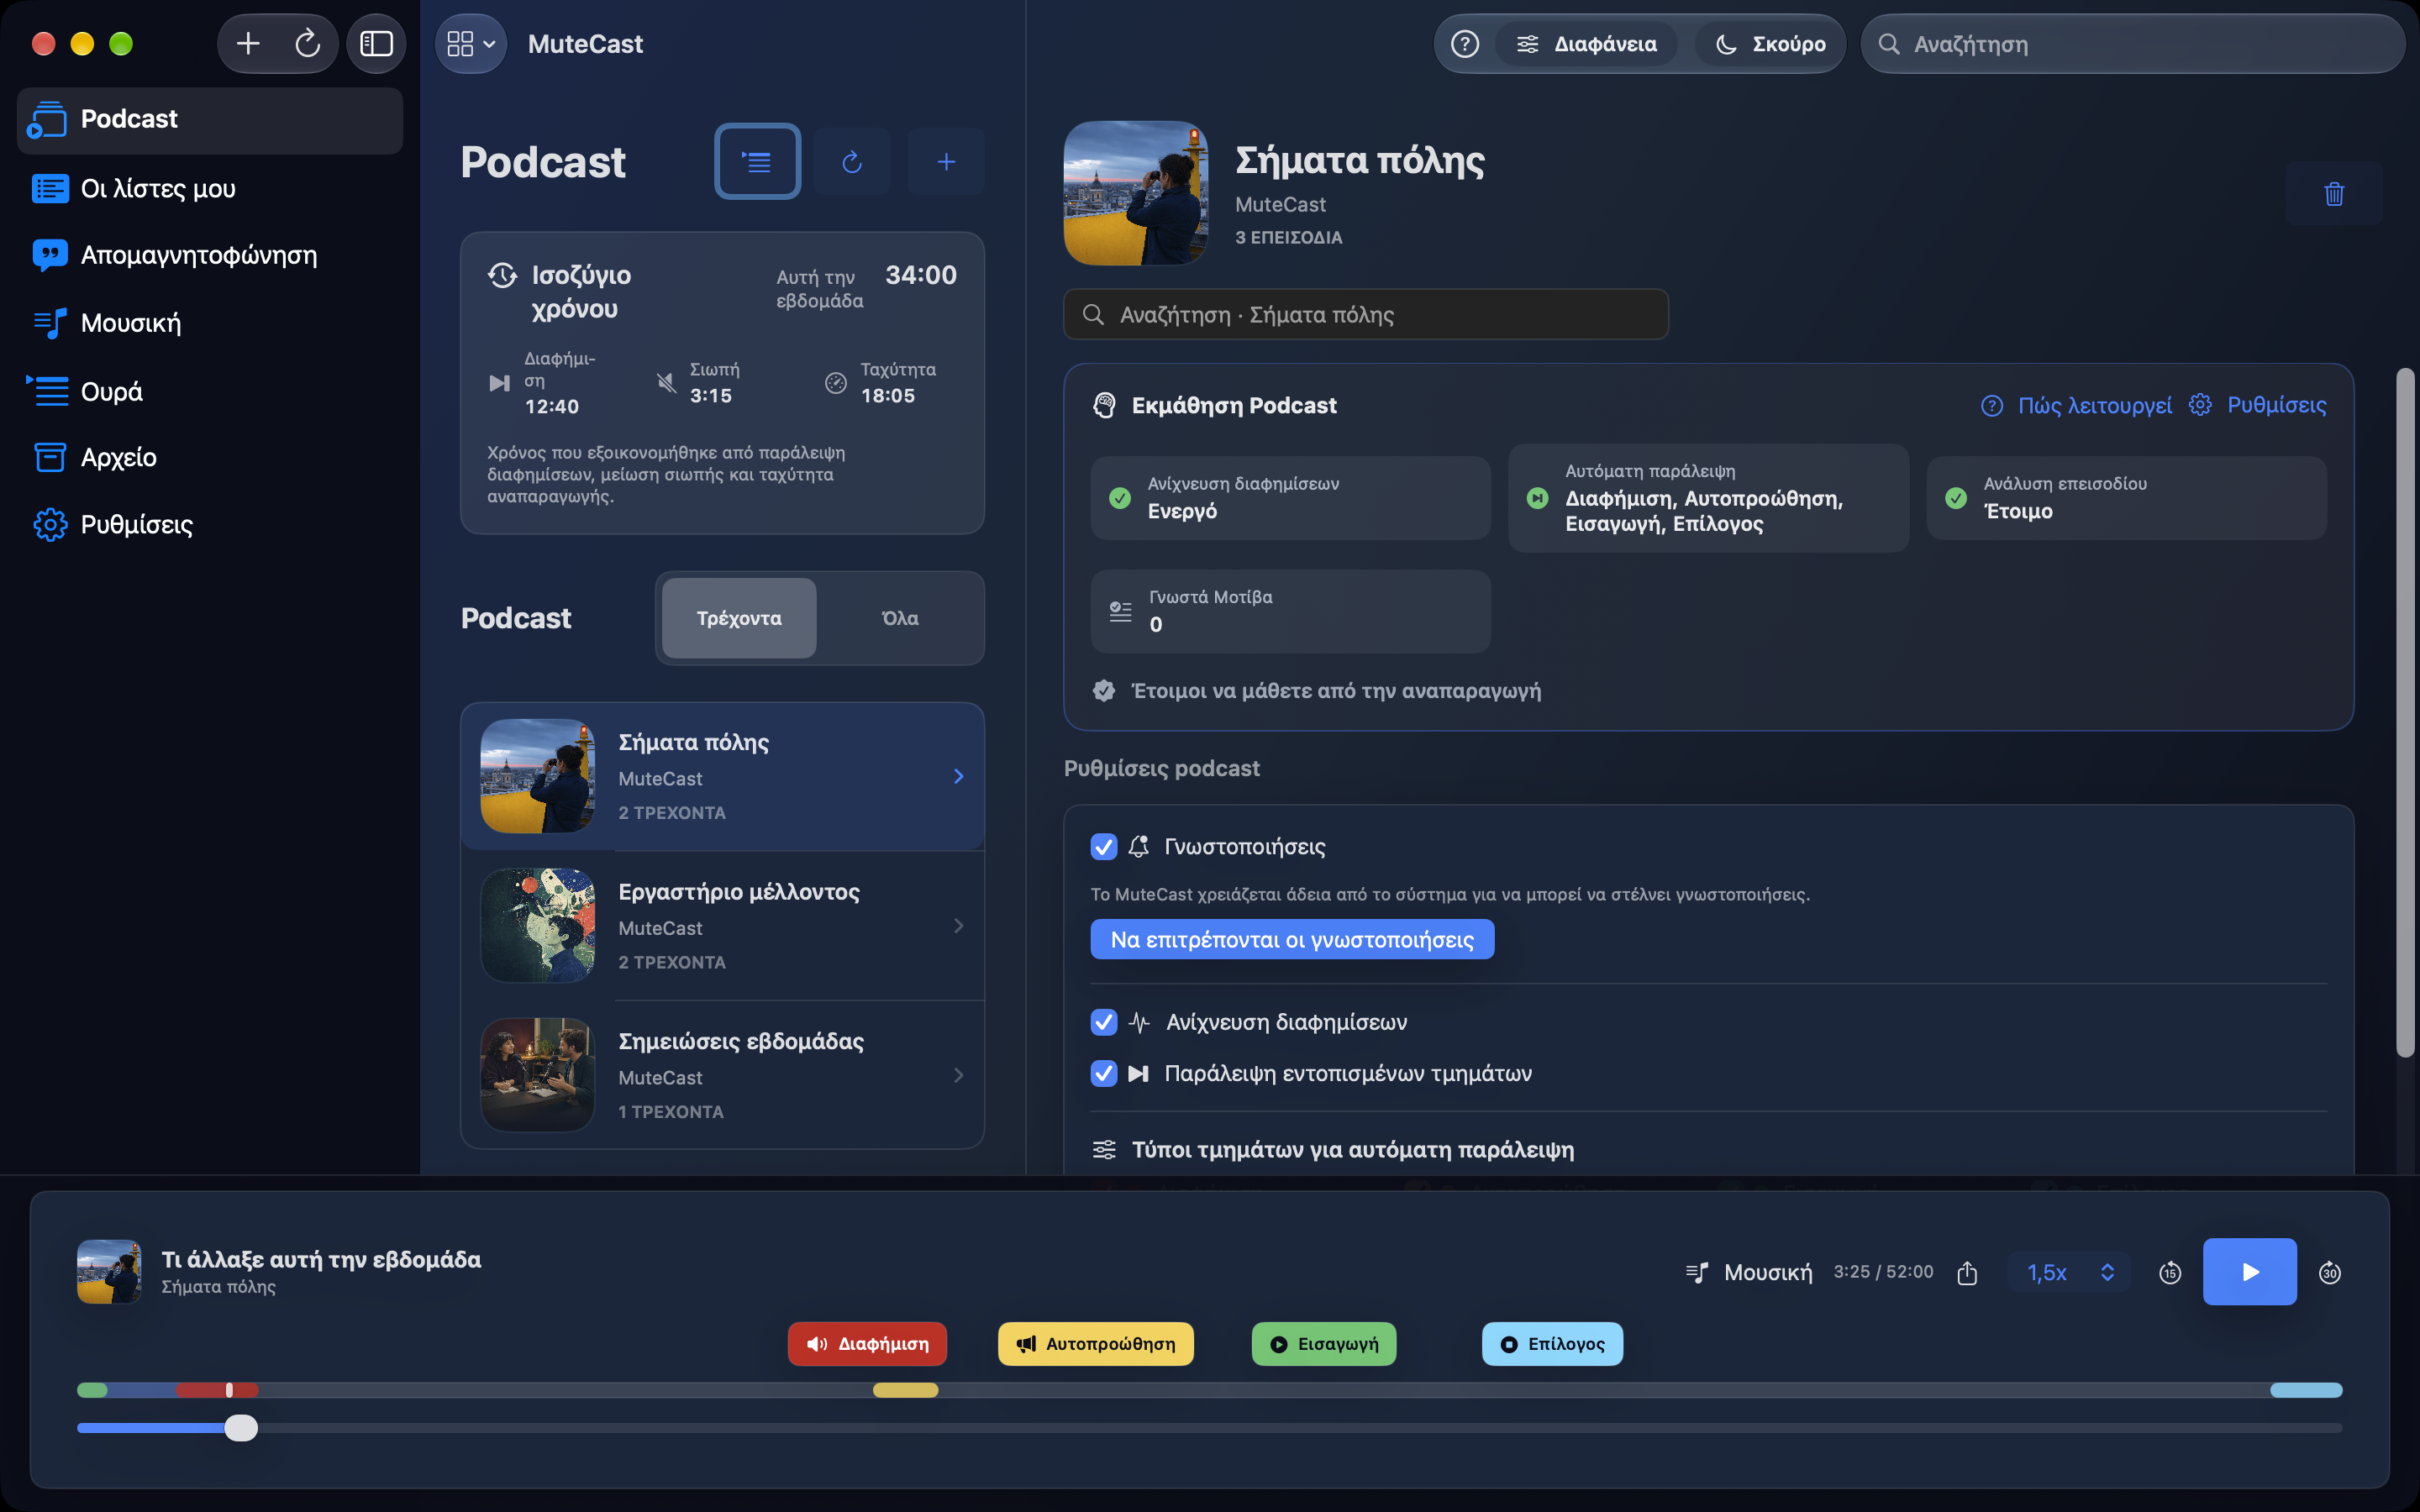Toggle the Σκούρο dark mode button
This screenshot has height=1512, width=2420.
(x=1769, y=44)
